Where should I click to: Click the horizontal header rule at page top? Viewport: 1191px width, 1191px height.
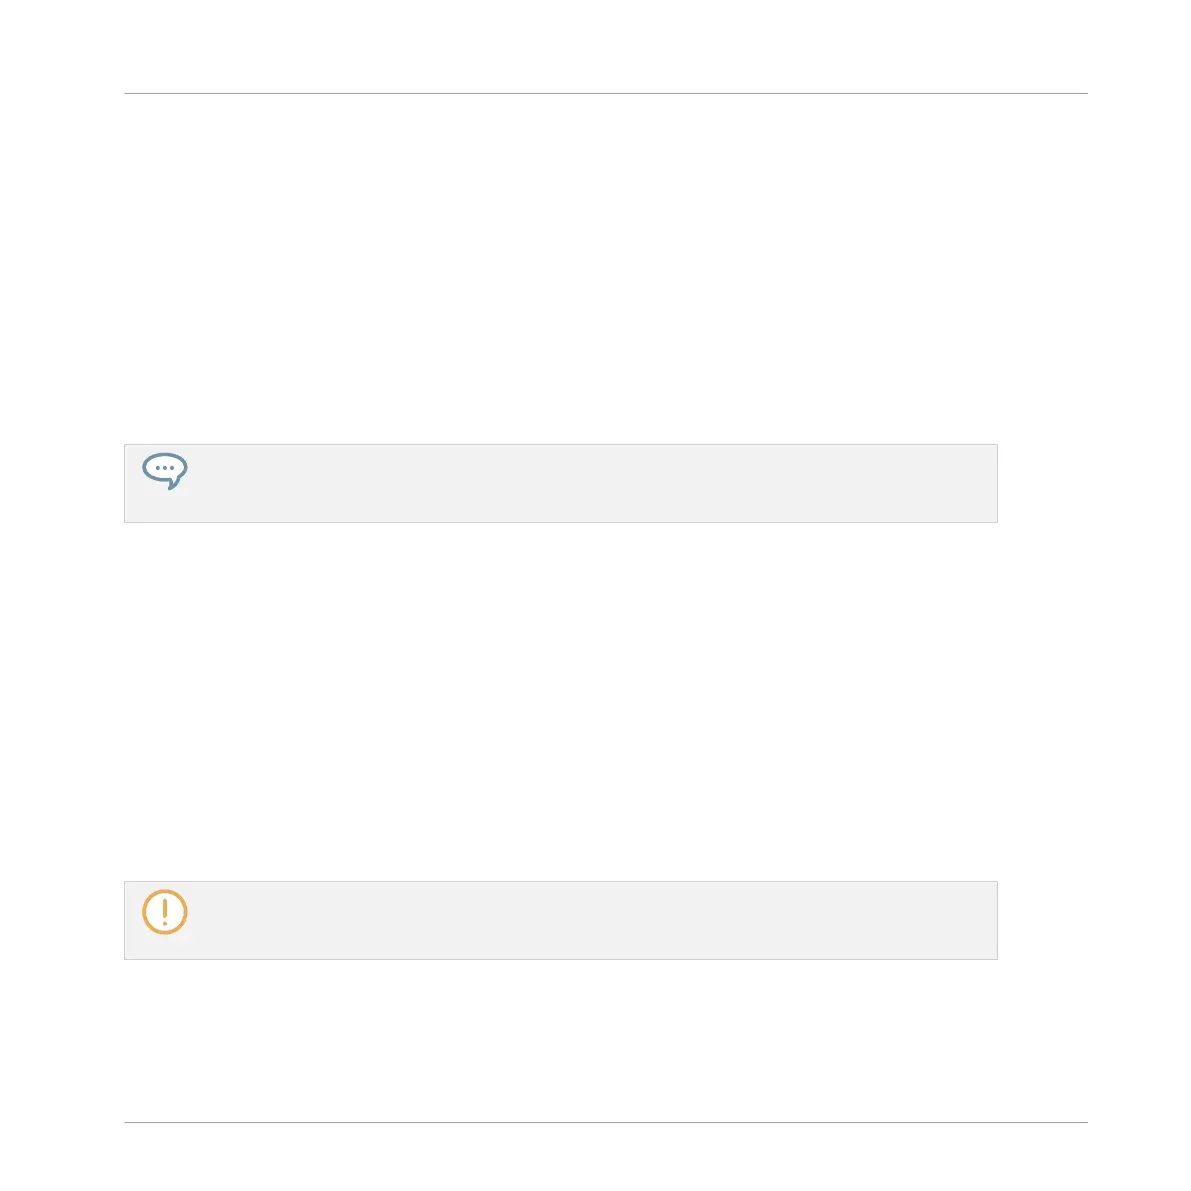point(606,93)
